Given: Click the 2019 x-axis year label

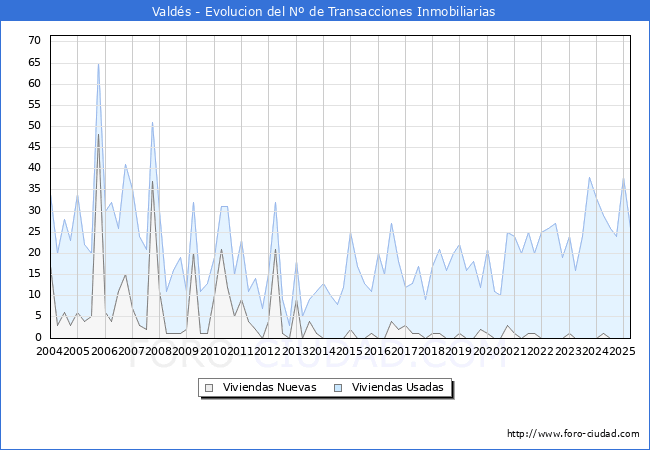Looking at the screenshot, I should (x=458, y=351).
